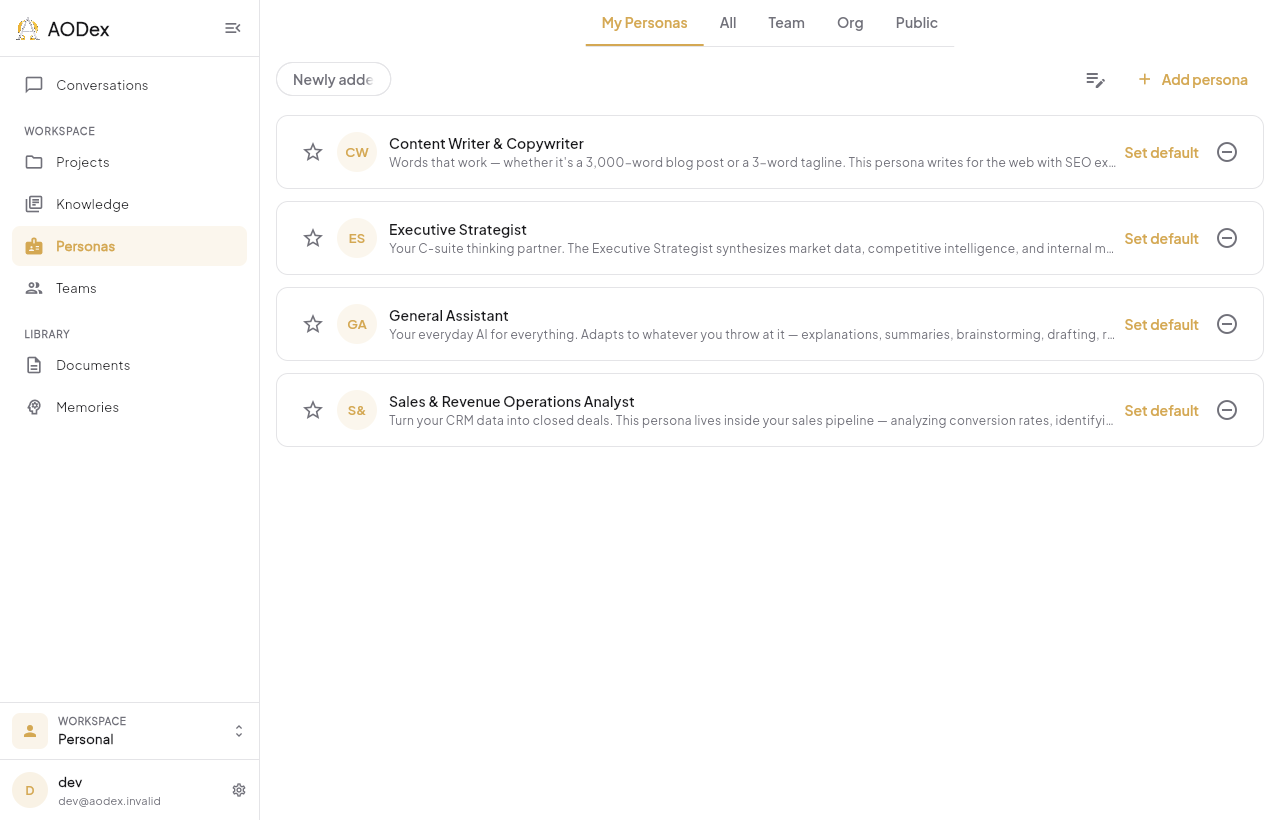Viewport: 1280px width, 820px height.
Task: Set Sales & Revenue Operations Analyst as default
Action: pos(1161,410)
